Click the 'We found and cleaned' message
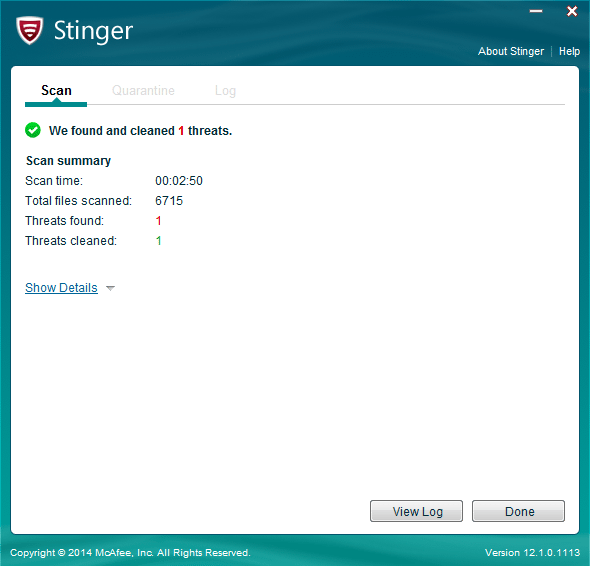Screen dimensions: 590x566 [x=140, y=131]
